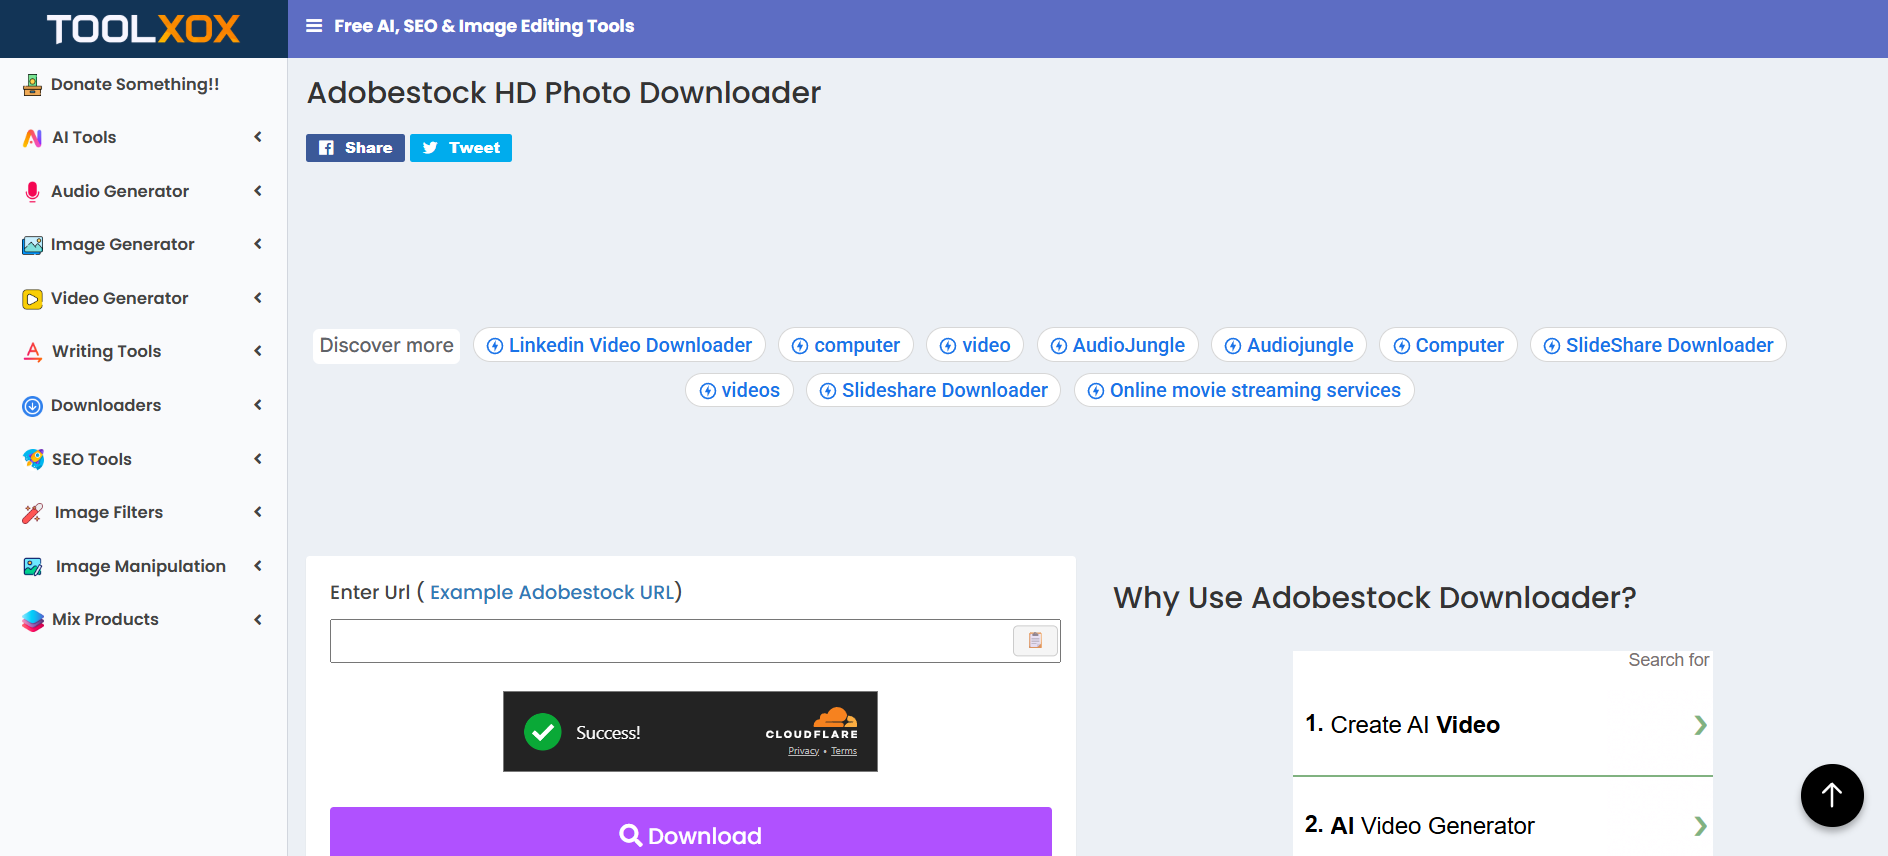The image size is (1888, 856).
Task: Click the hamburger menu icon in header
Action: 314,26
